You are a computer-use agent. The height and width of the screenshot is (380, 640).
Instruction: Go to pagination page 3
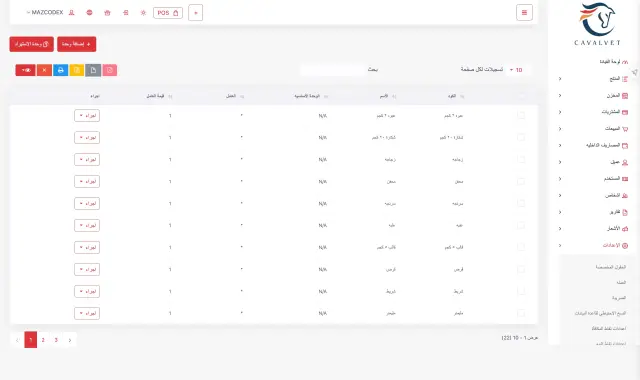point(56,340)
